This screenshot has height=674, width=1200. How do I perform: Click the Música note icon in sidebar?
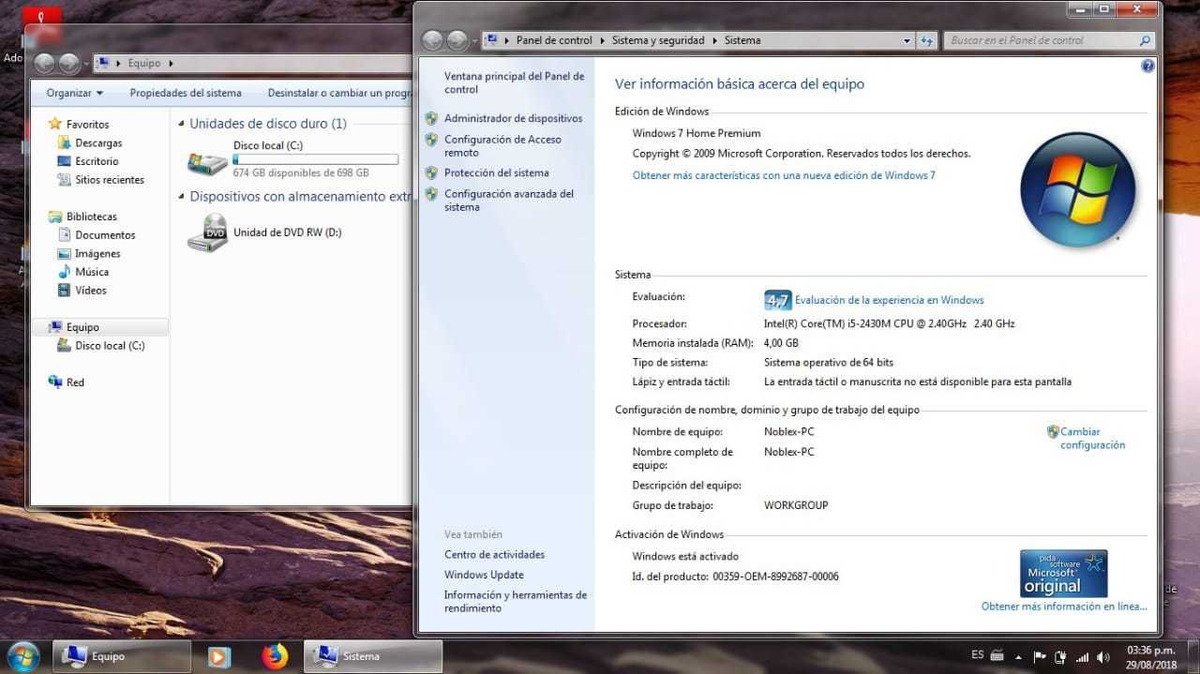[x=64, y=272]
